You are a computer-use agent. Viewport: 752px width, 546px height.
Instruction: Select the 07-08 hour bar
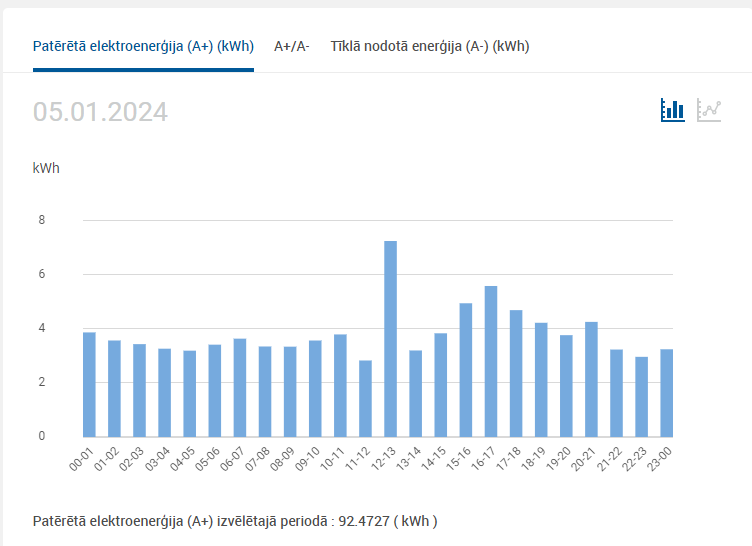(x=265, y=392)
